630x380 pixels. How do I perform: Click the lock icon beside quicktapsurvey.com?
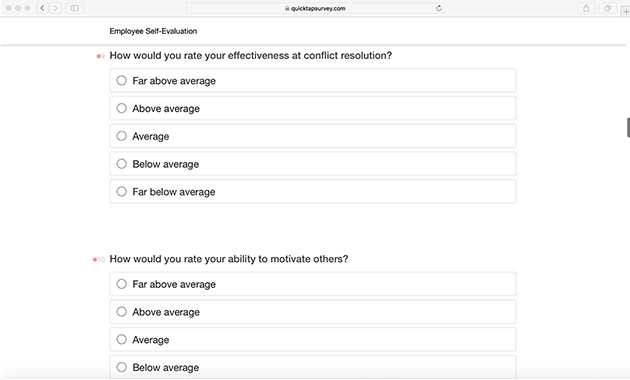click(287, 8)
